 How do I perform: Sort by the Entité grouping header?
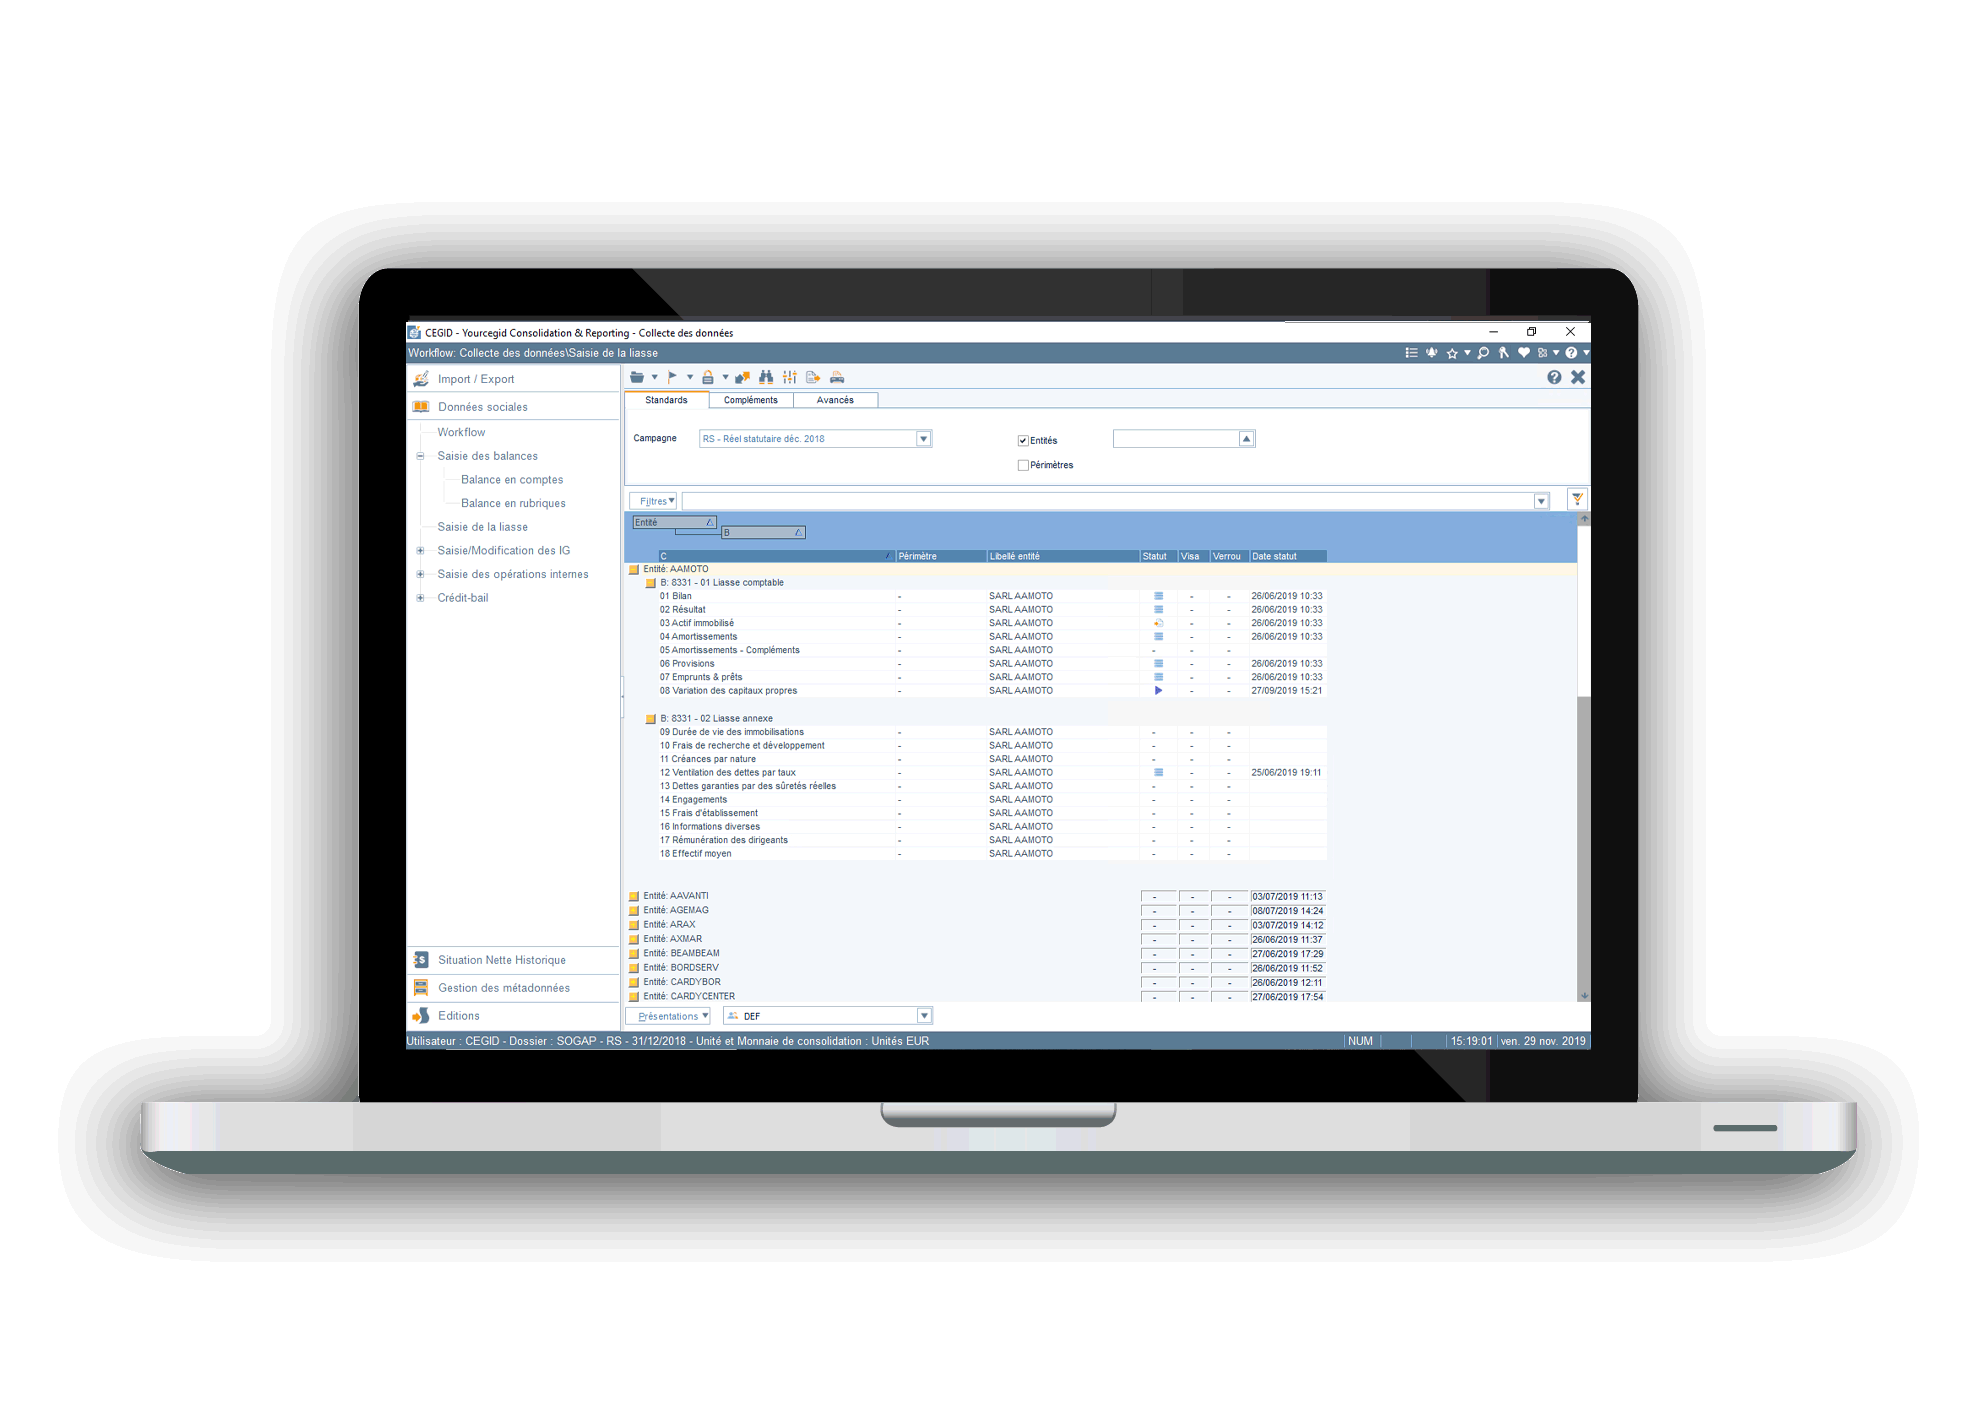click(675, 522)
